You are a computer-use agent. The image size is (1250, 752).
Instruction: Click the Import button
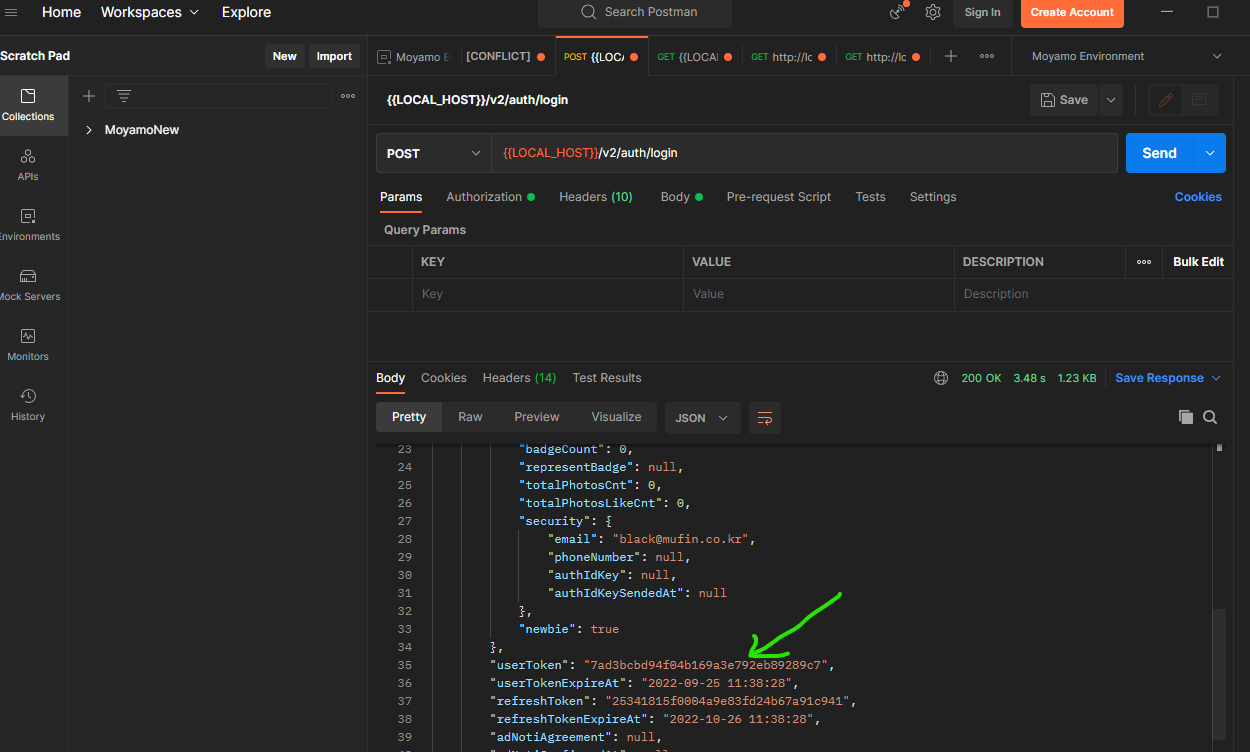click(334, 56)
